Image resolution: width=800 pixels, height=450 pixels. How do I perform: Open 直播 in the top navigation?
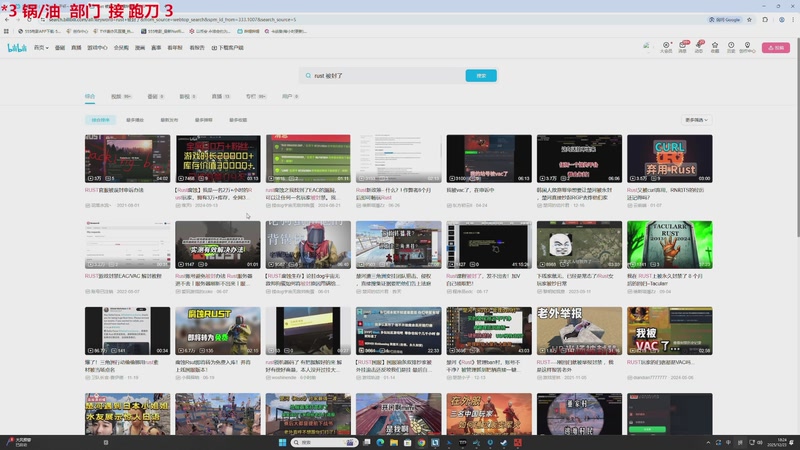76,47
